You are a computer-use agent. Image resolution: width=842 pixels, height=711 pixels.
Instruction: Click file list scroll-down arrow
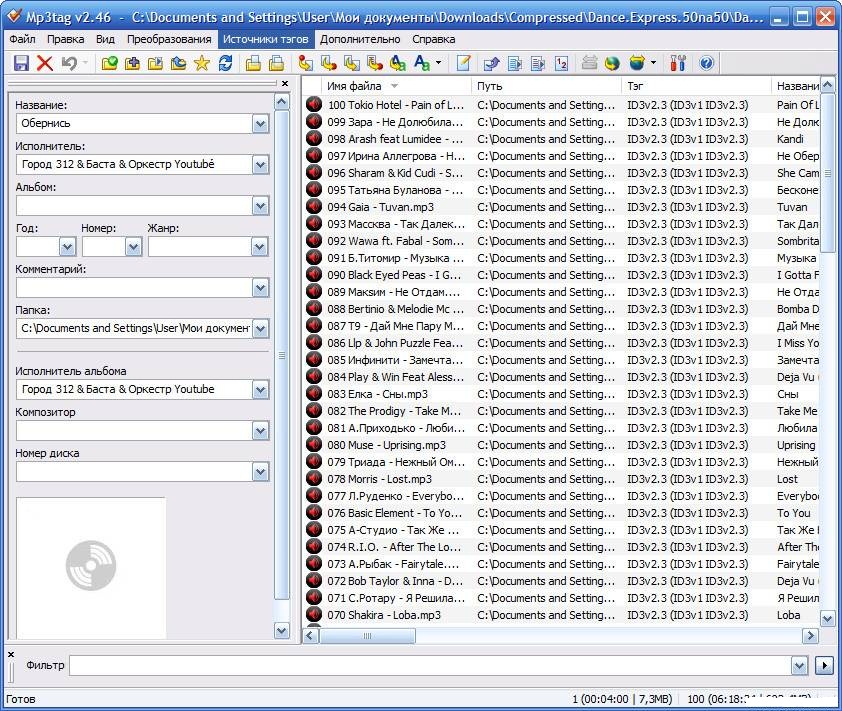pos(828,619)
